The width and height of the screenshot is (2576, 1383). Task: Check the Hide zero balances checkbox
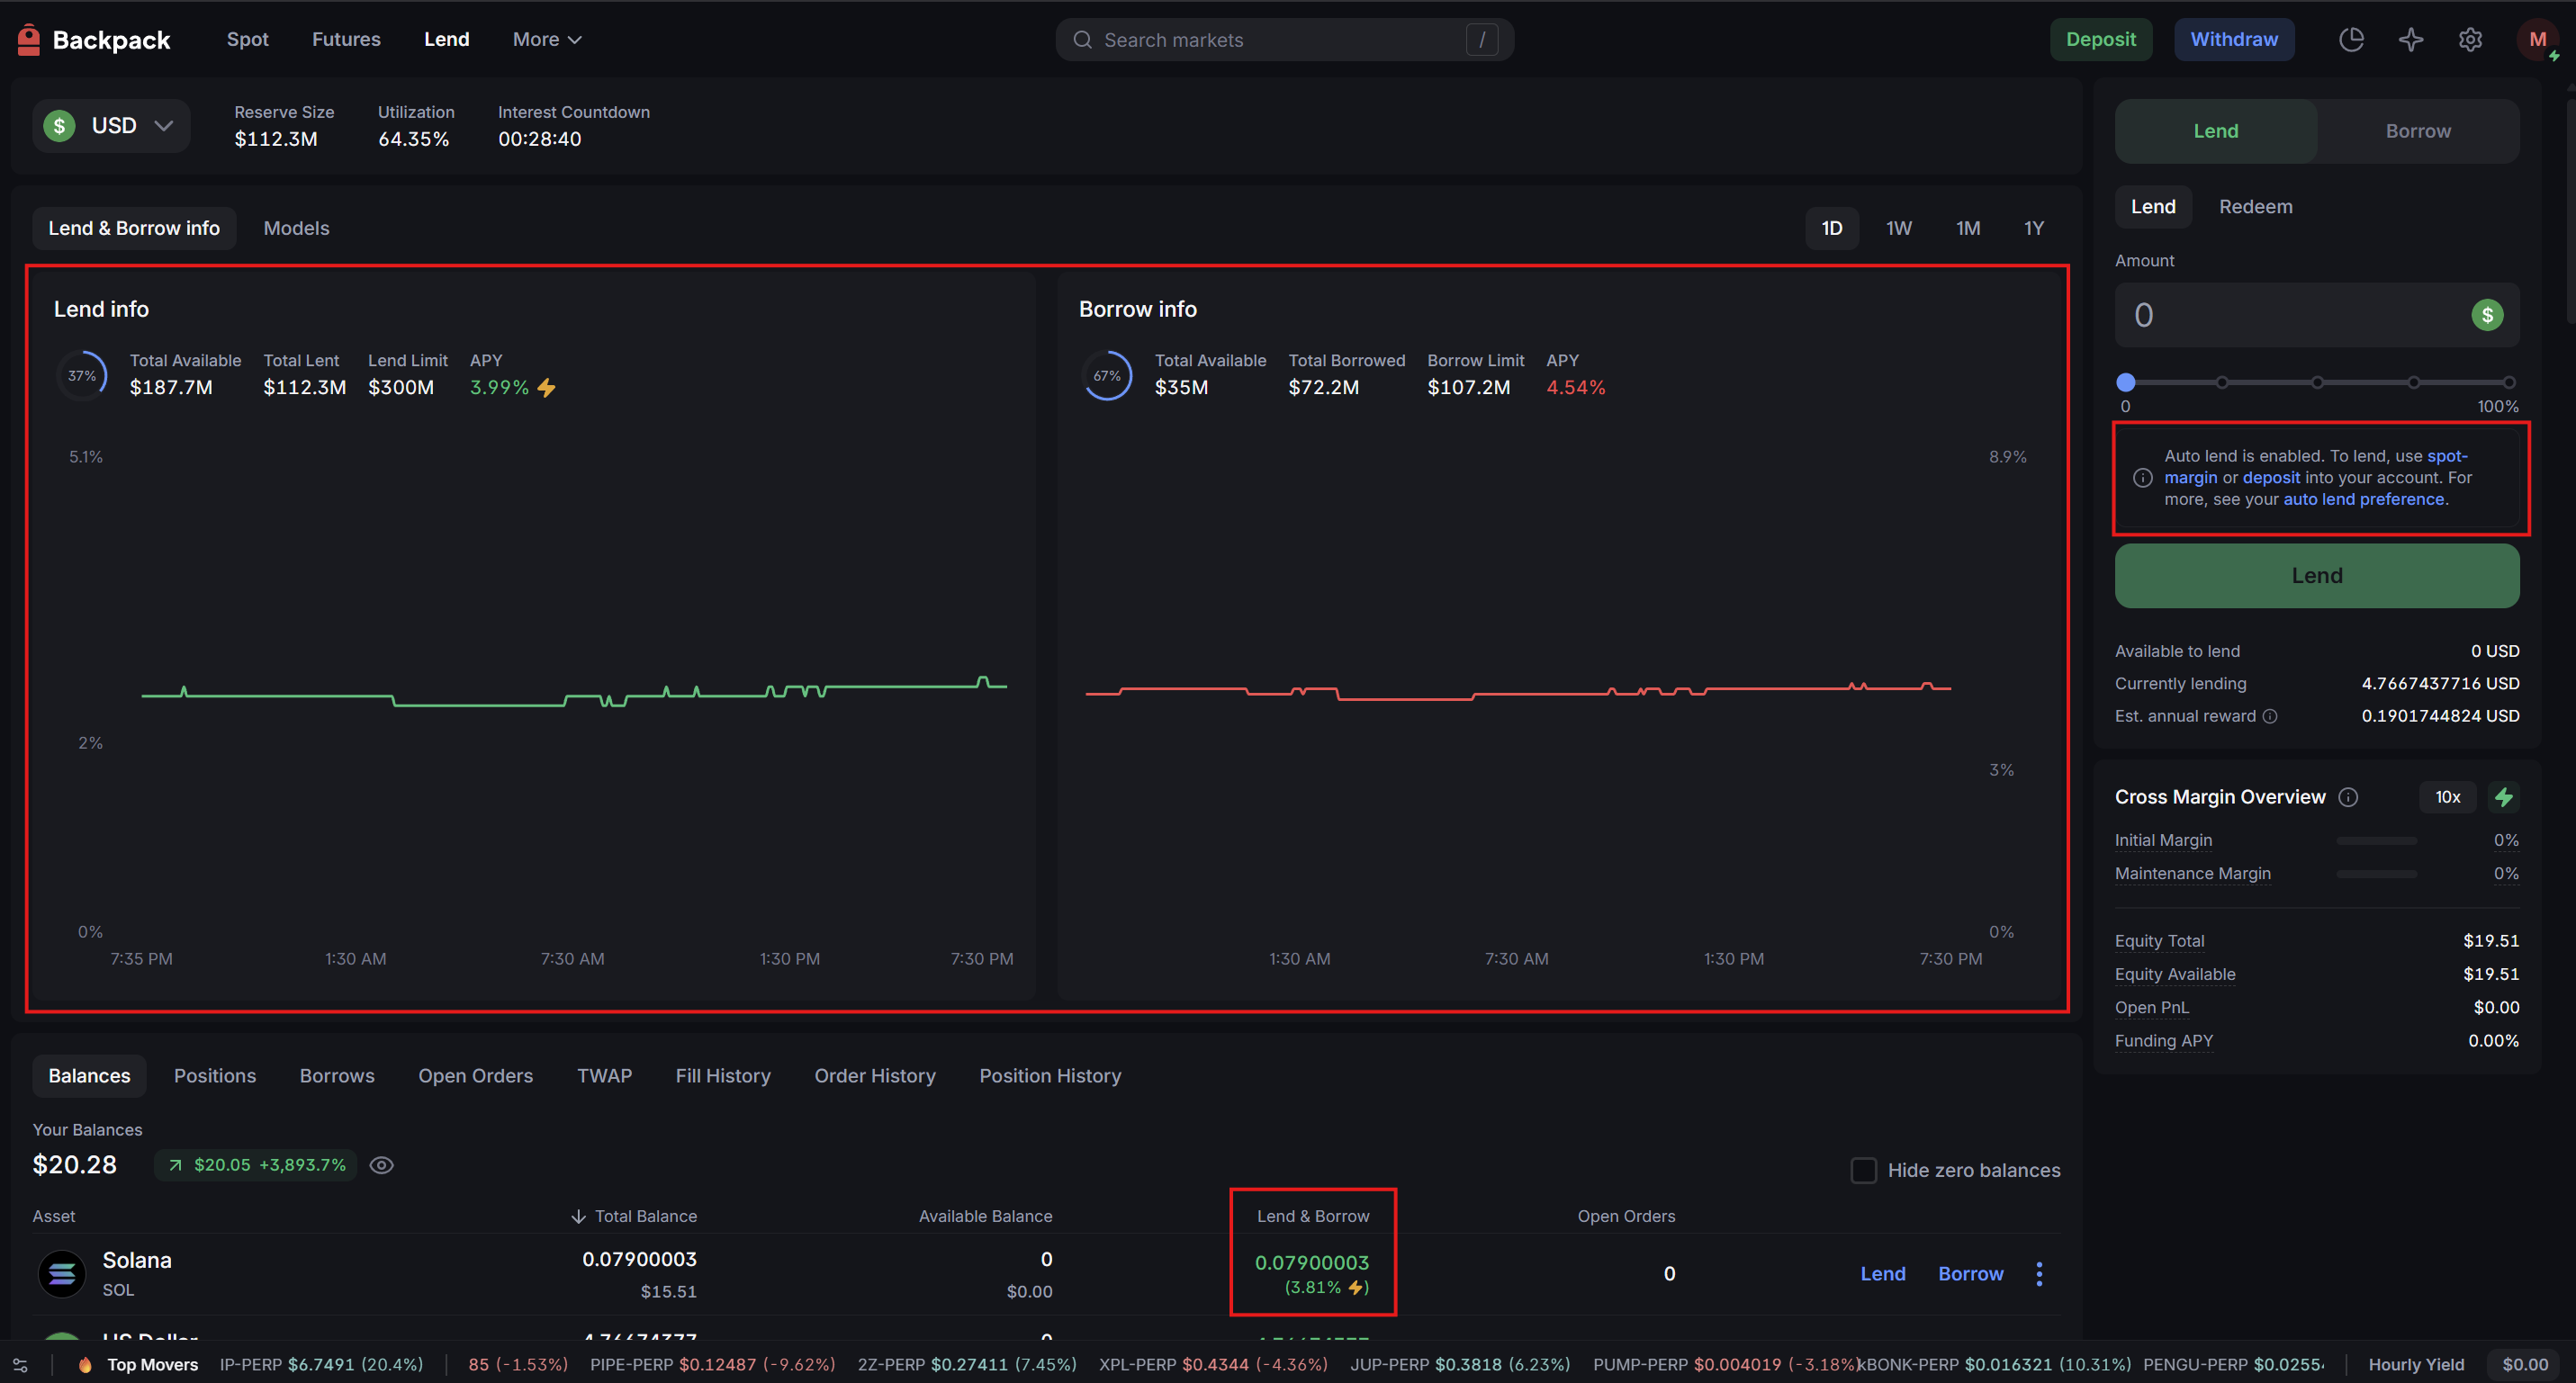click(x=1863, y=1170)
